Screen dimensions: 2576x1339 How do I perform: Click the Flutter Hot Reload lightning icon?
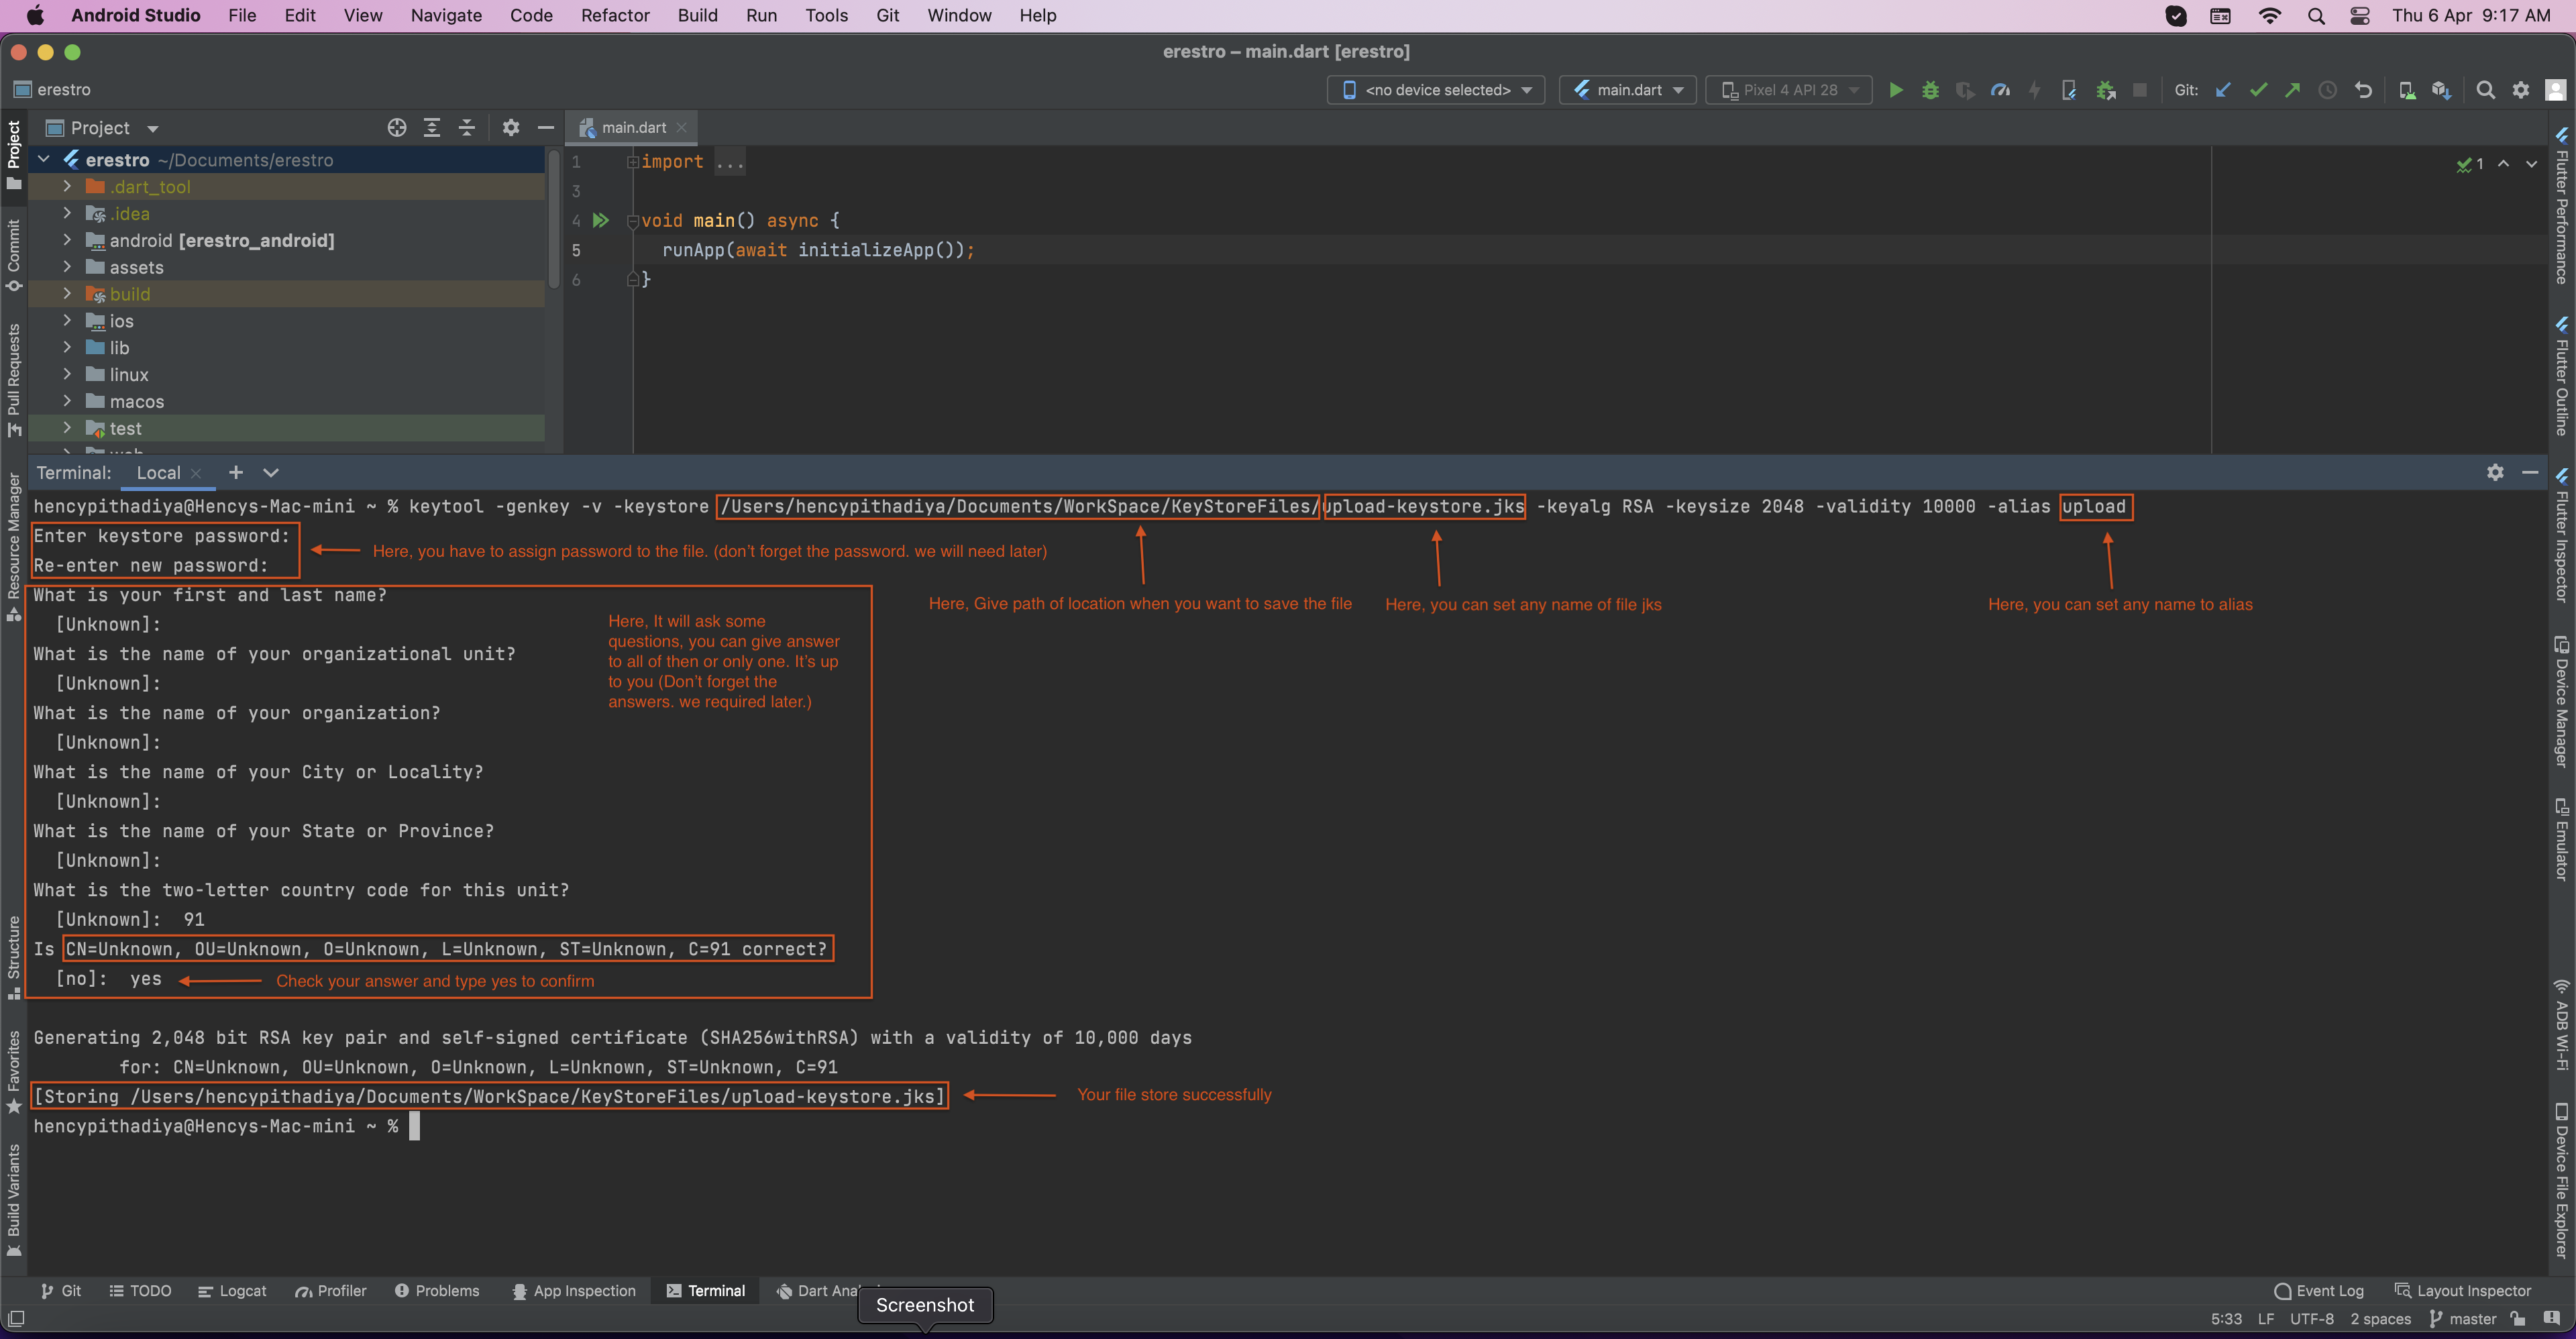(2034, 90)
